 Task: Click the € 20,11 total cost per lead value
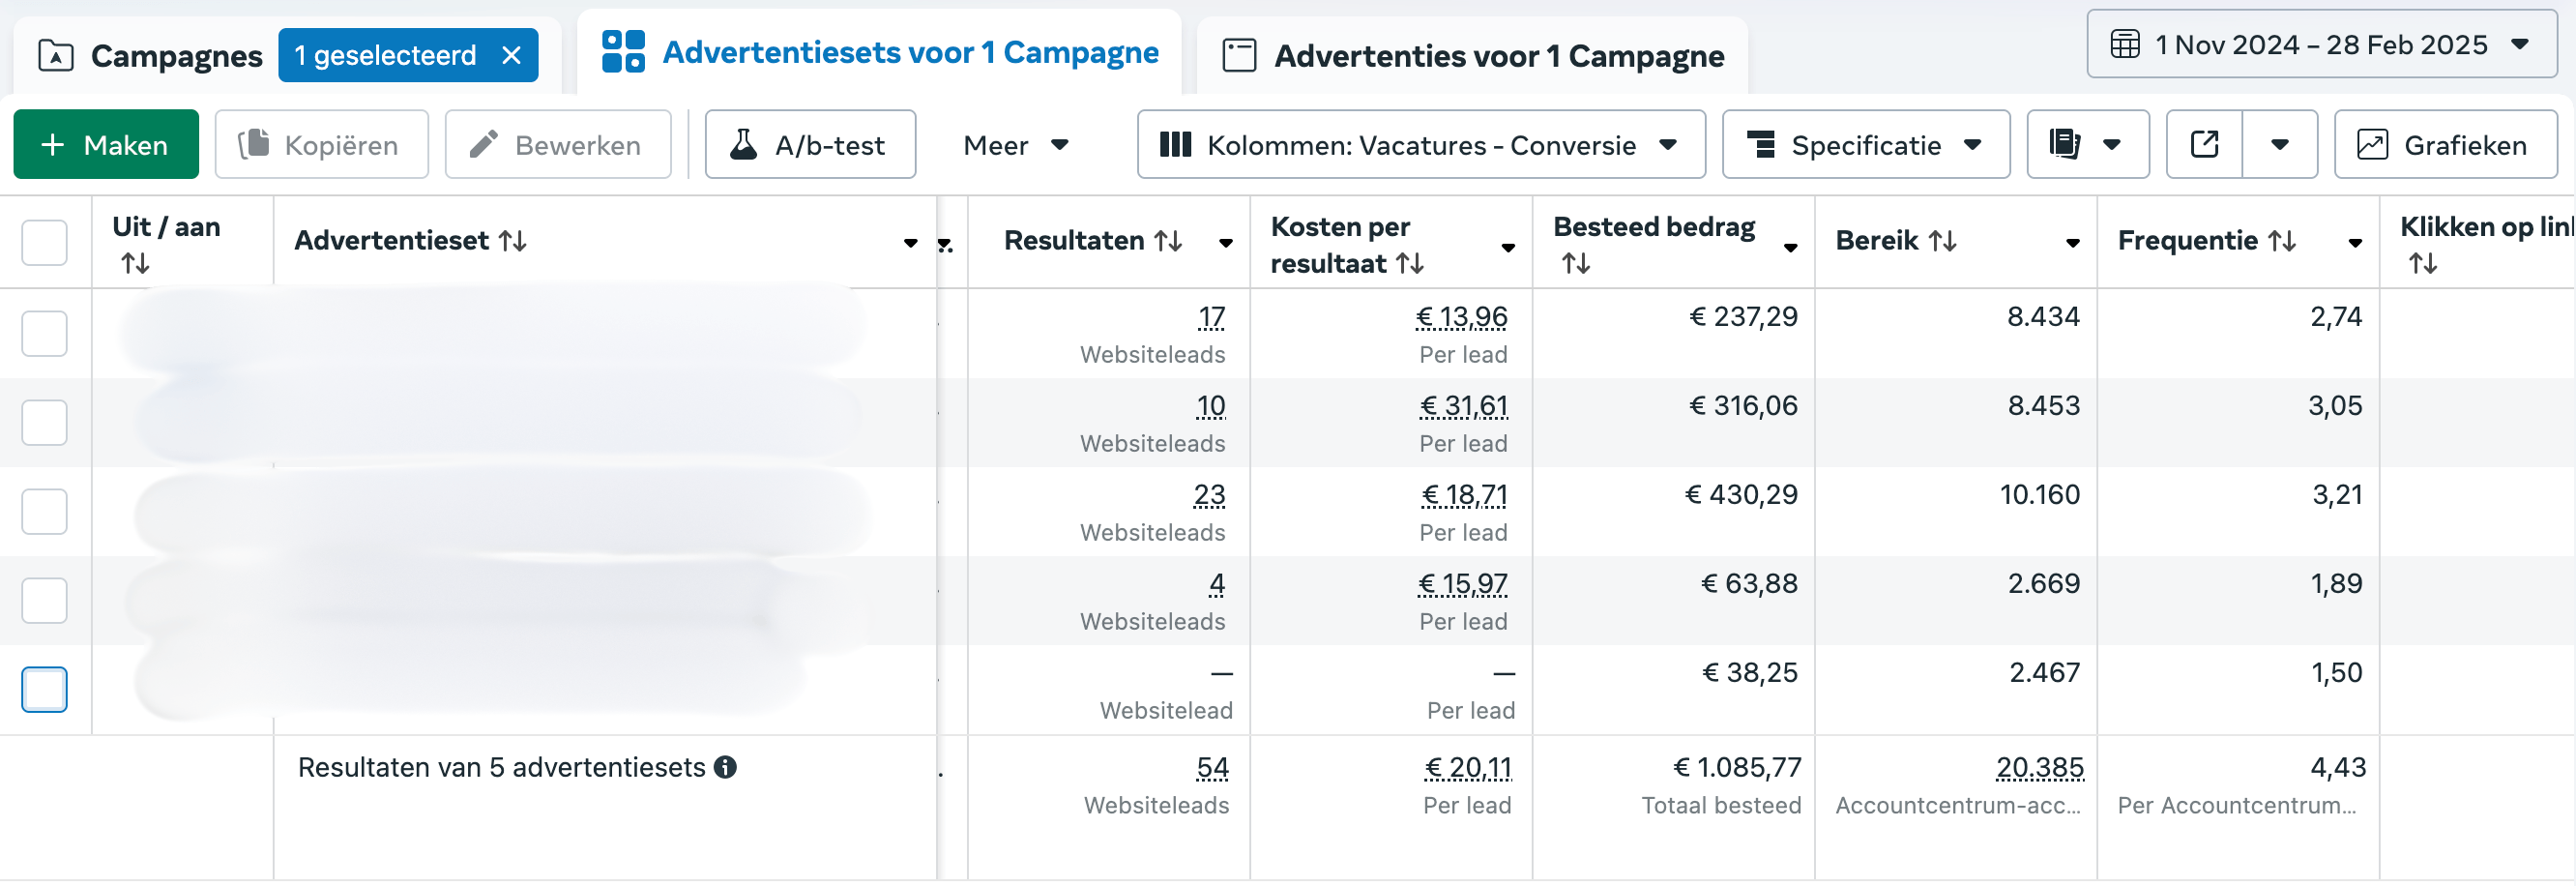(1467, 768)
